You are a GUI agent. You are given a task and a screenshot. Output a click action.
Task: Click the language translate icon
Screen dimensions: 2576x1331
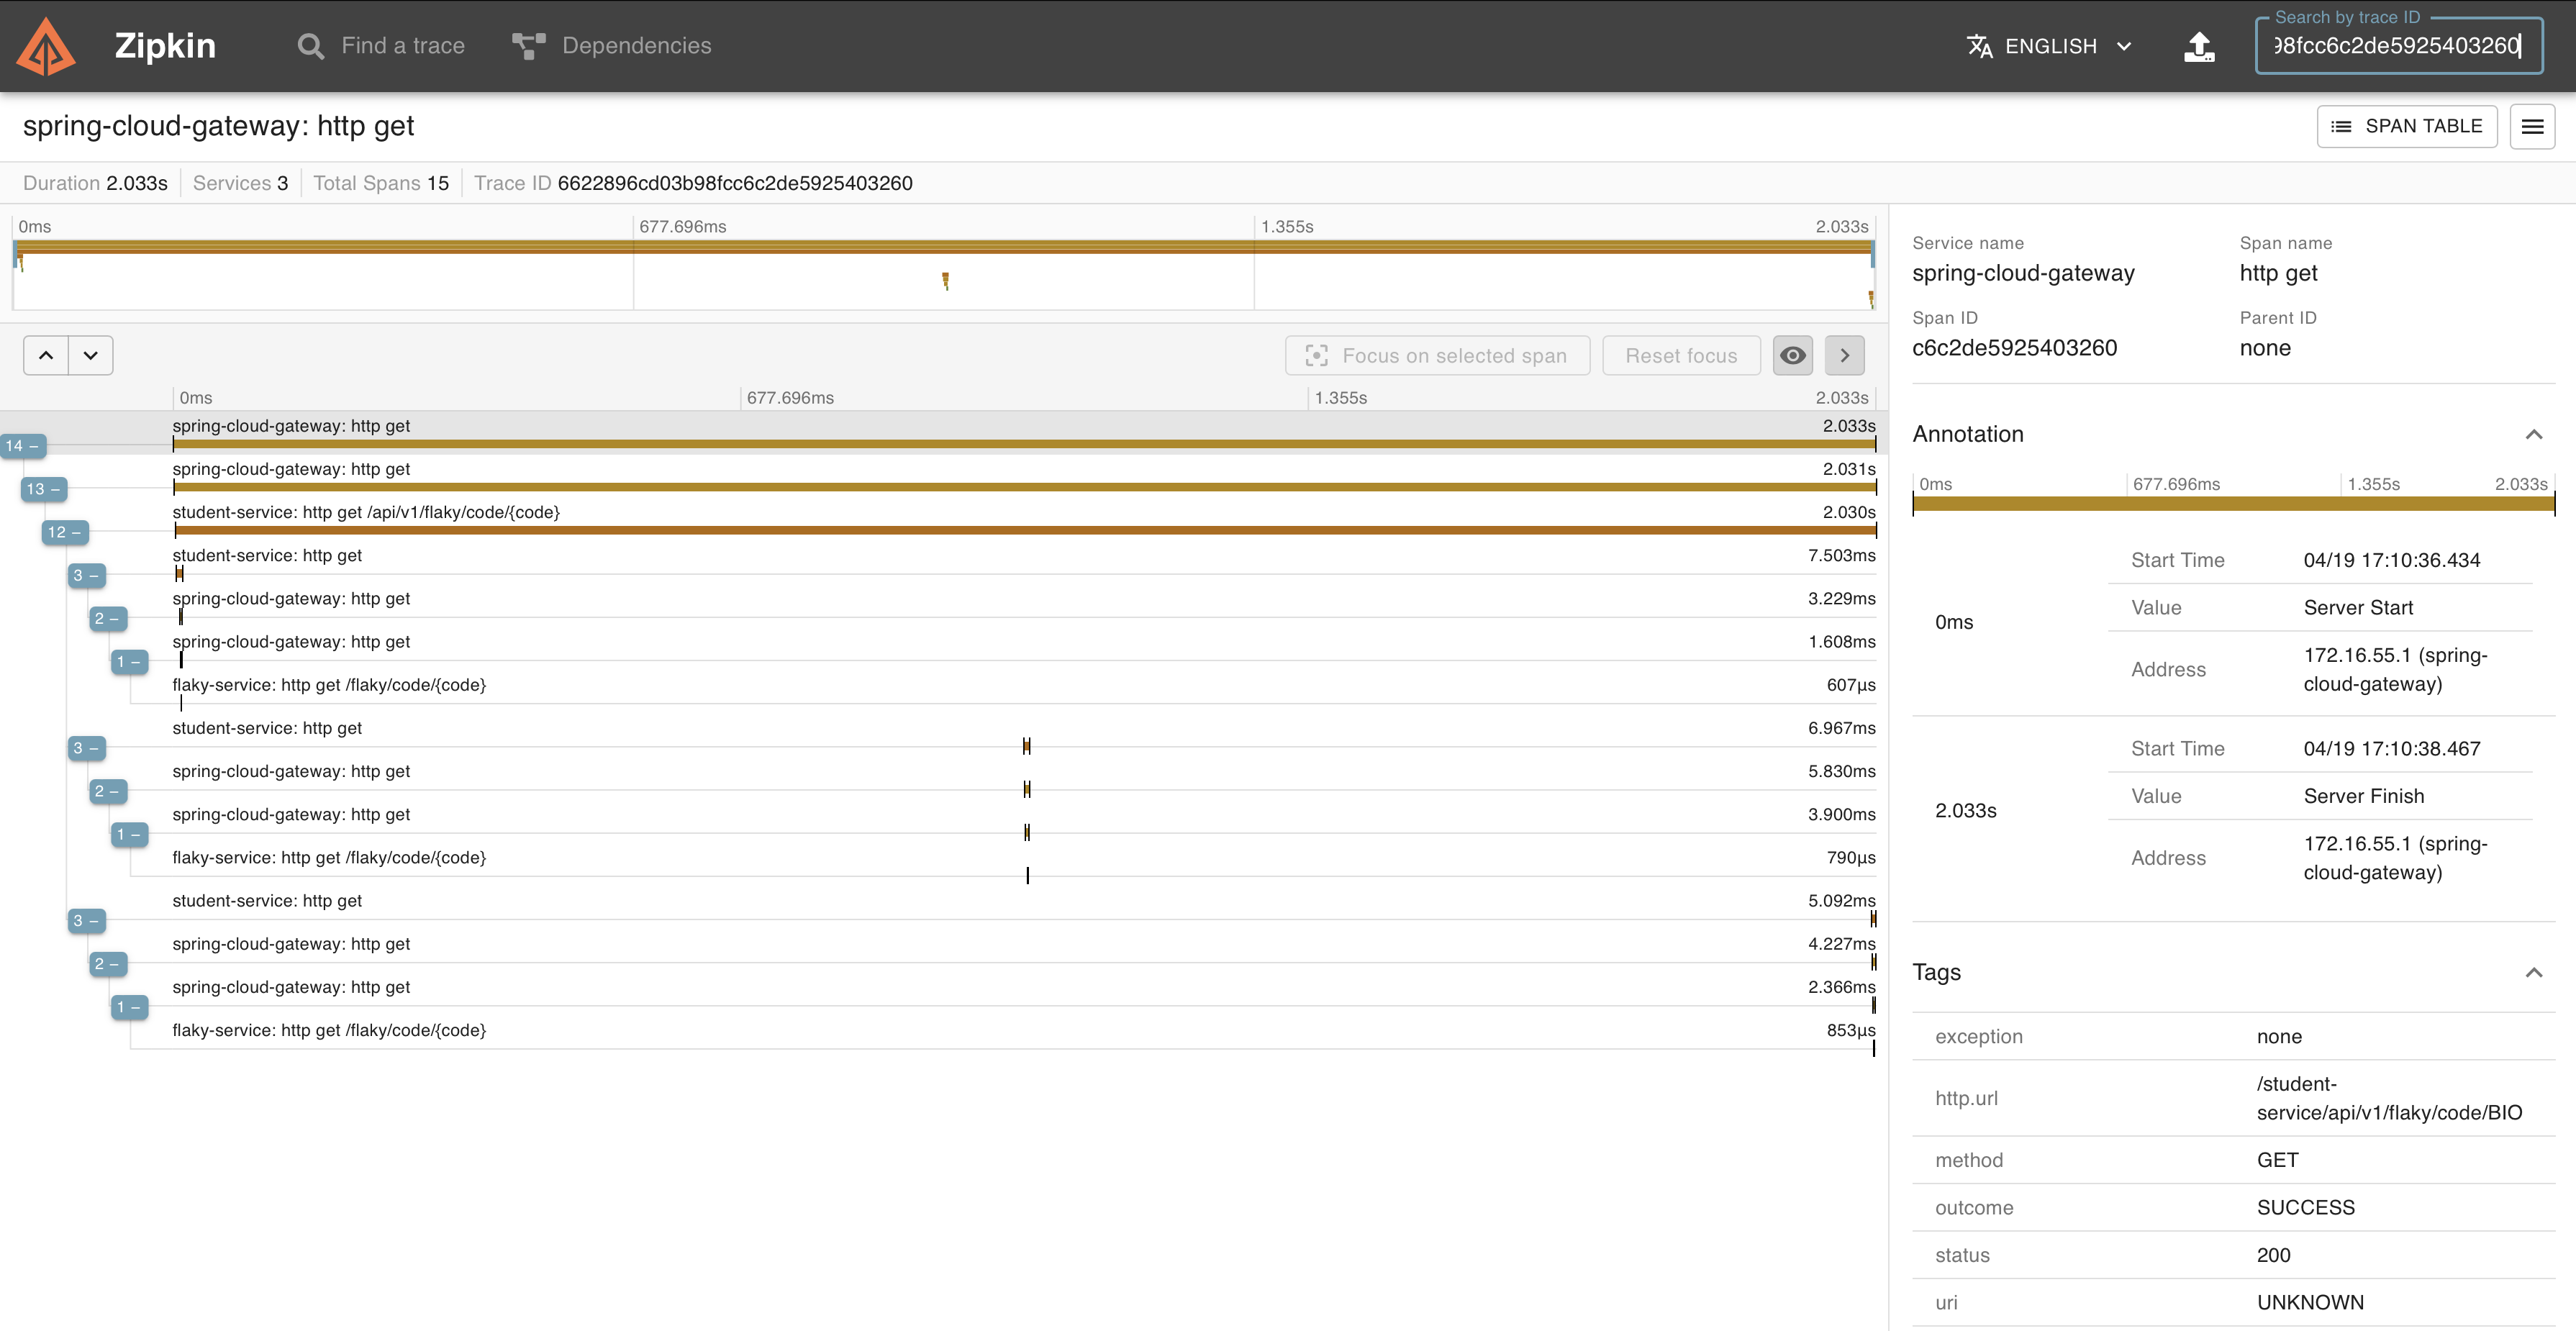pos(1979,46)
